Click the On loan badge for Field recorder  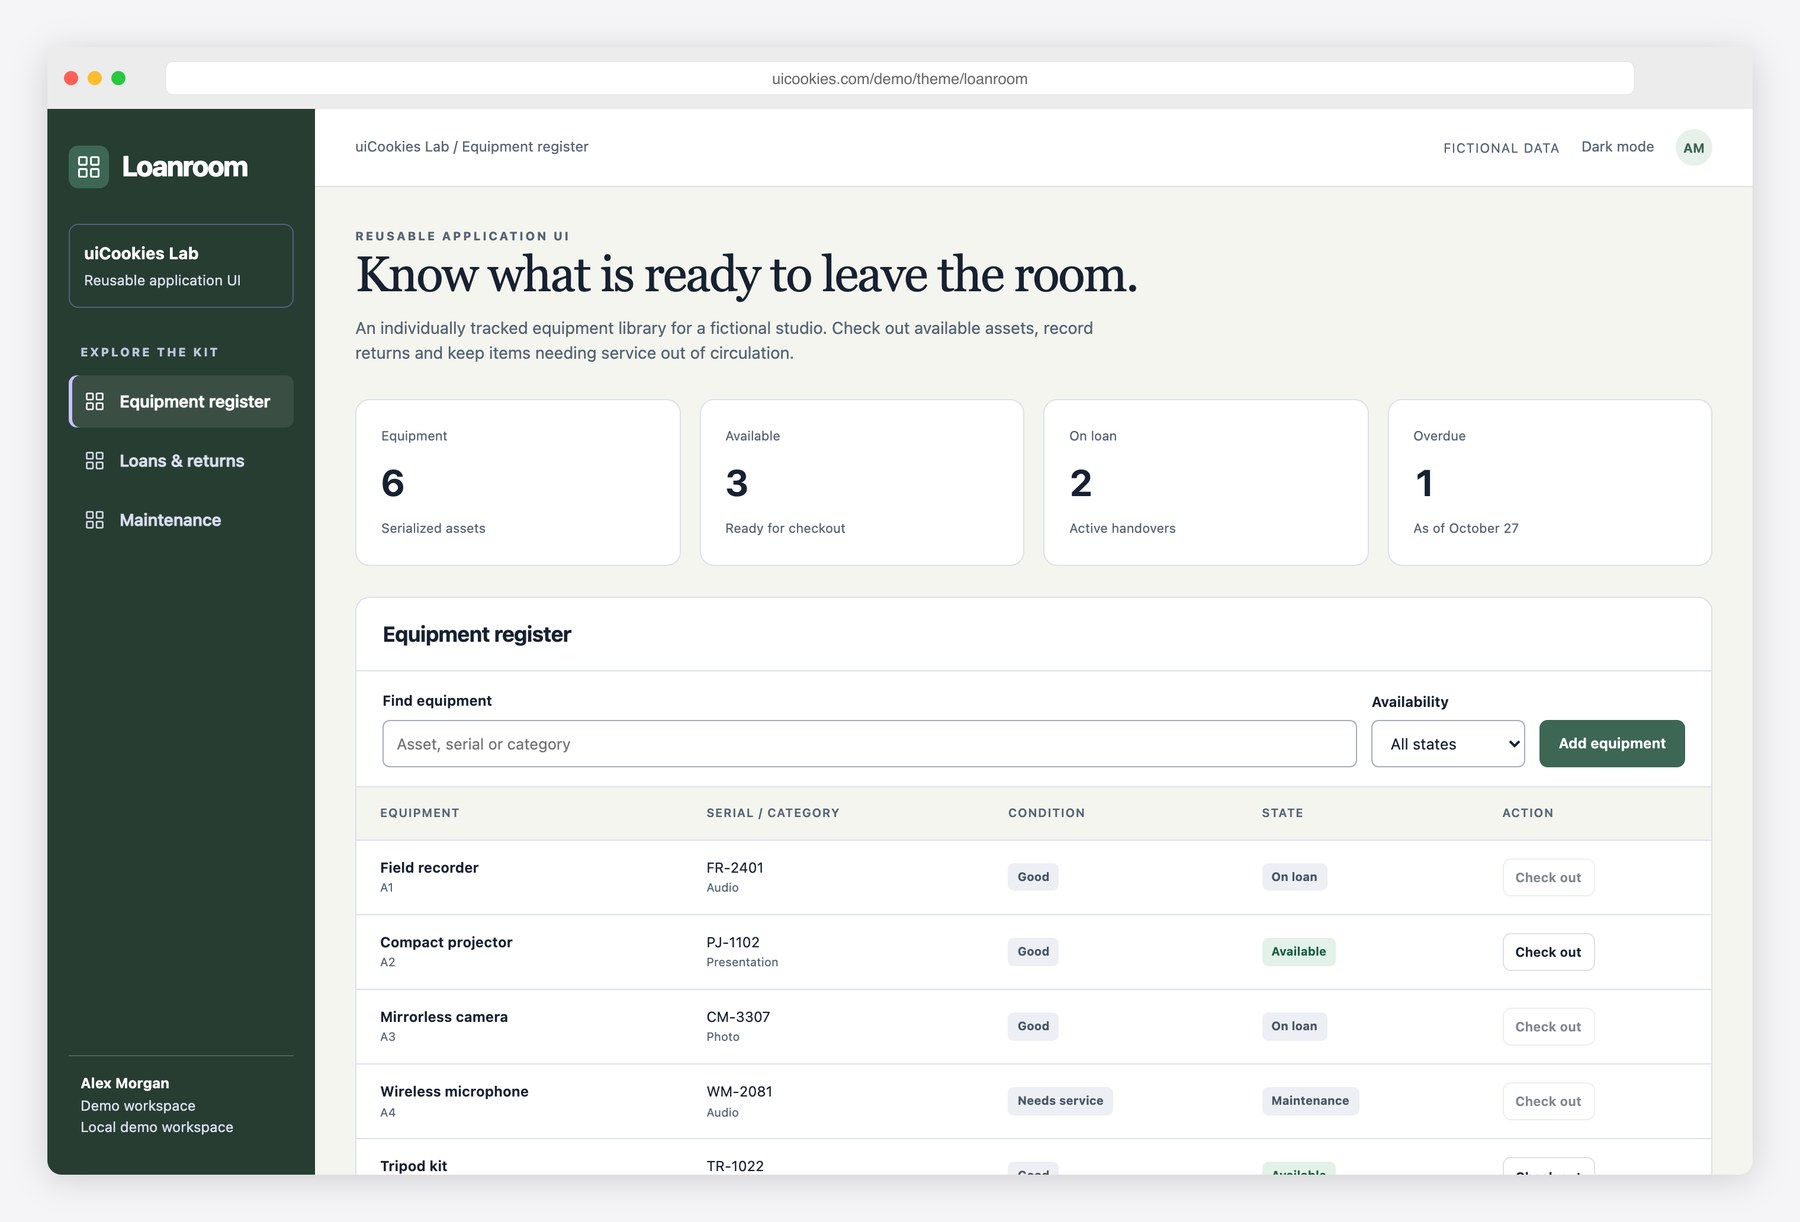coord(1294,877)
